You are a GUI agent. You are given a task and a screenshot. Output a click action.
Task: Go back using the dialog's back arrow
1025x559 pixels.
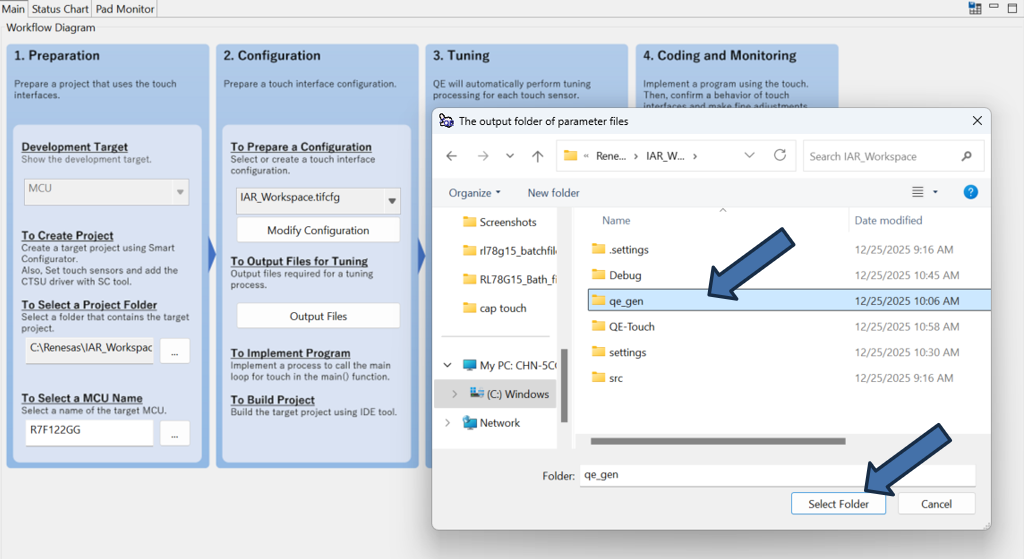pyautogui.click(x=452, y=156)
